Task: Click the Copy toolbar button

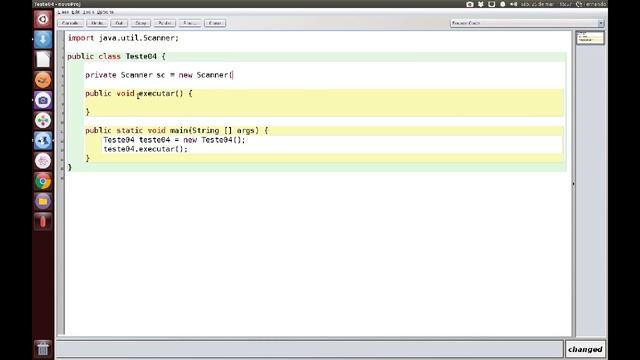Action: pos(141,23)
